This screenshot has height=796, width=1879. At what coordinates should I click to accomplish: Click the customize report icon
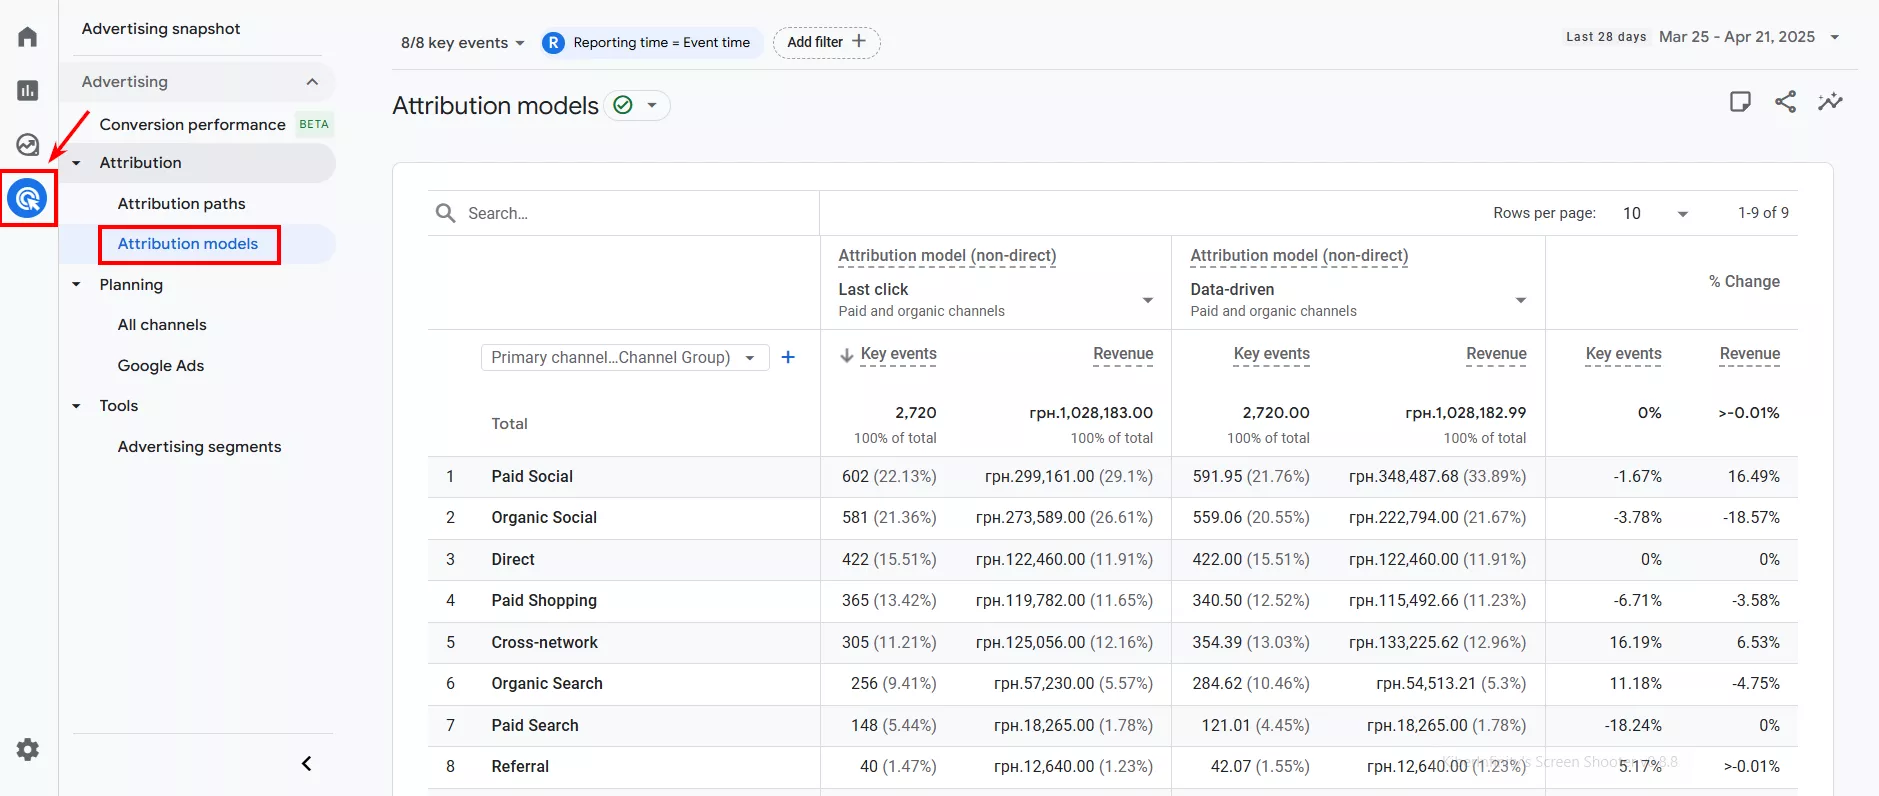pyautogui.click(x=1740, y=101)
